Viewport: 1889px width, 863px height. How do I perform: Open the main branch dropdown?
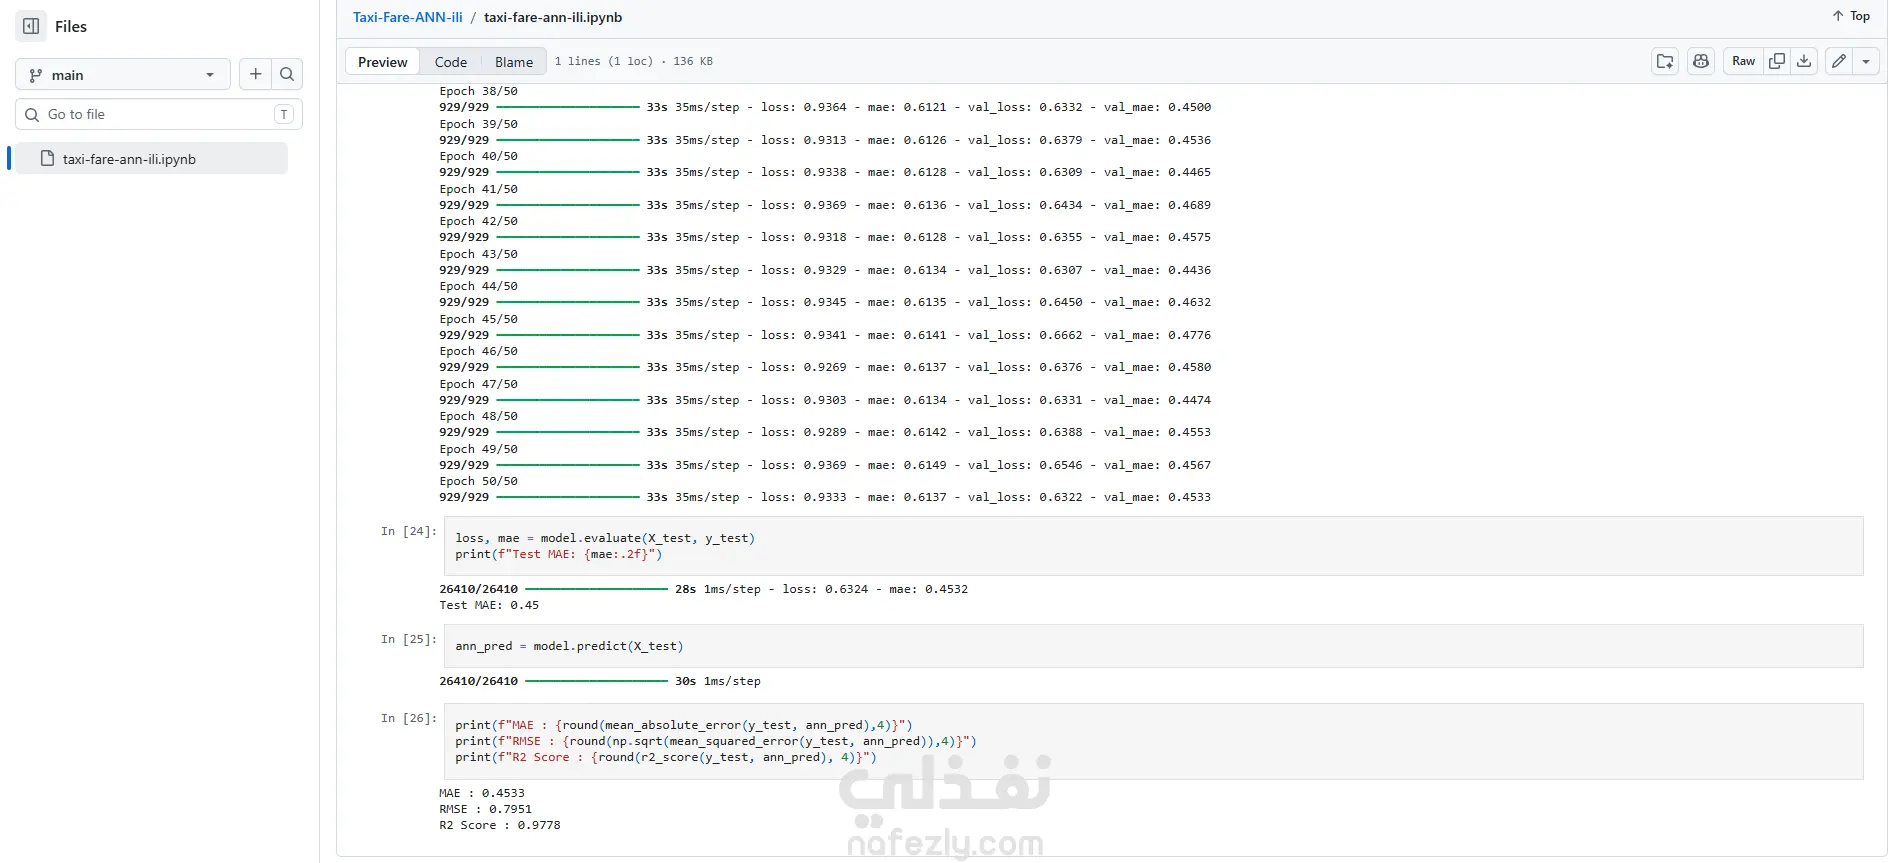[x=123, y=75]
